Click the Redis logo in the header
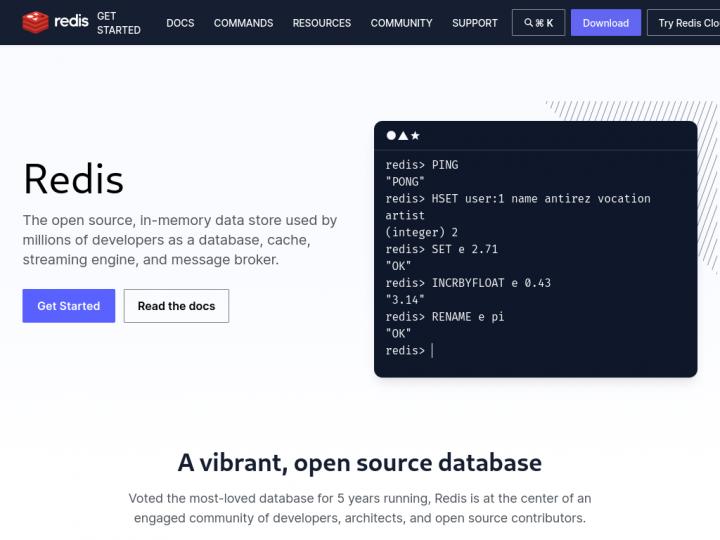Screen dimensions: 720x540 pyautogui.click(x=55, y=22)
